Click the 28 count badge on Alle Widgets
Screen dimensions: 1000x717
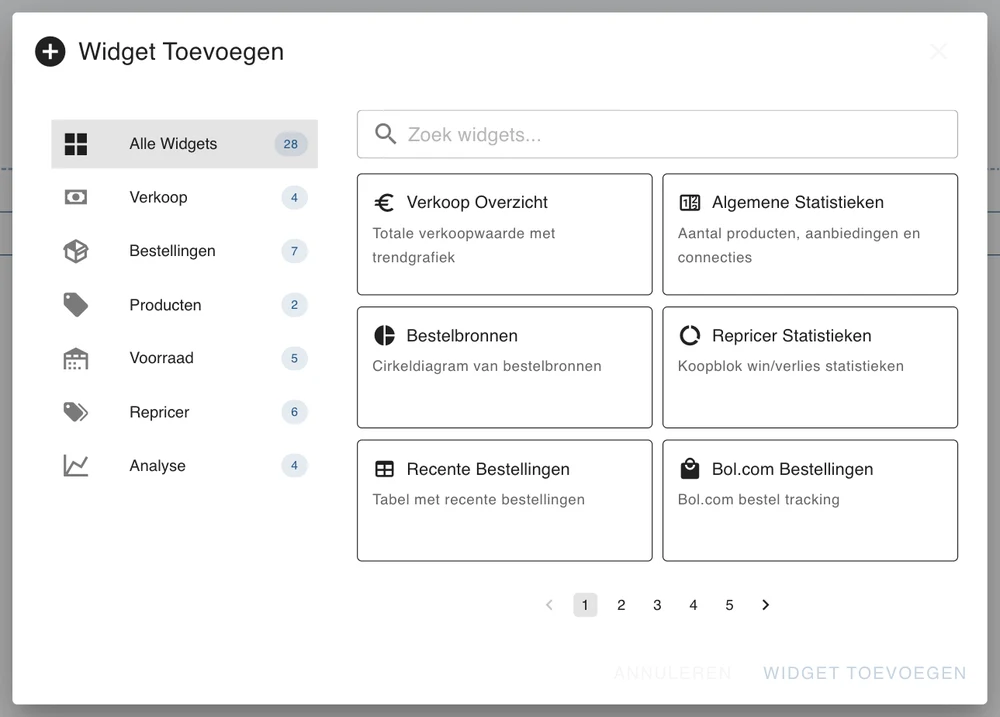(x=291, y=144)
